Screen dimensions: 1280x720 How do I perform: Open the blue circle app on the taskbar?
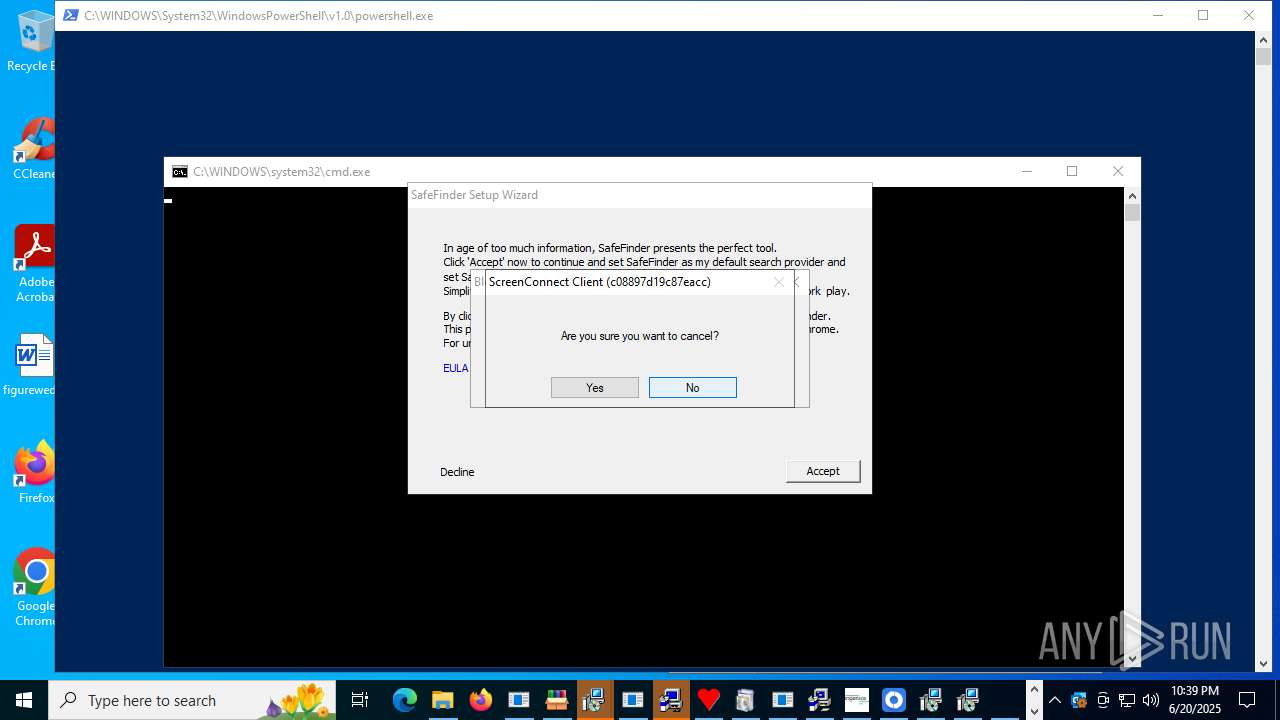pyautogui.click(x=894, y=700)
